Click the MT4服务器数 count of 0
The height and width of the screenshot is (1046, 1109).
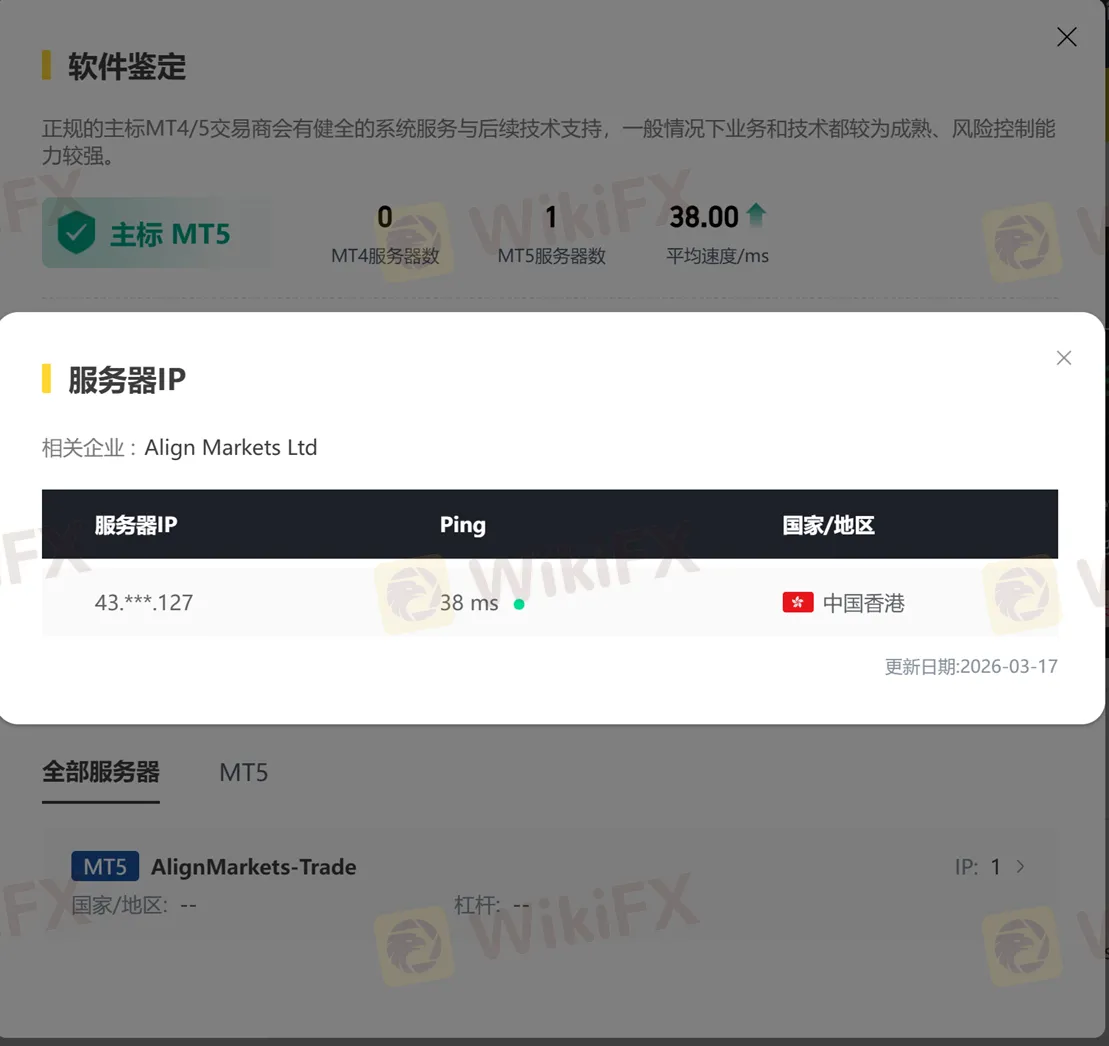point(385,217)
